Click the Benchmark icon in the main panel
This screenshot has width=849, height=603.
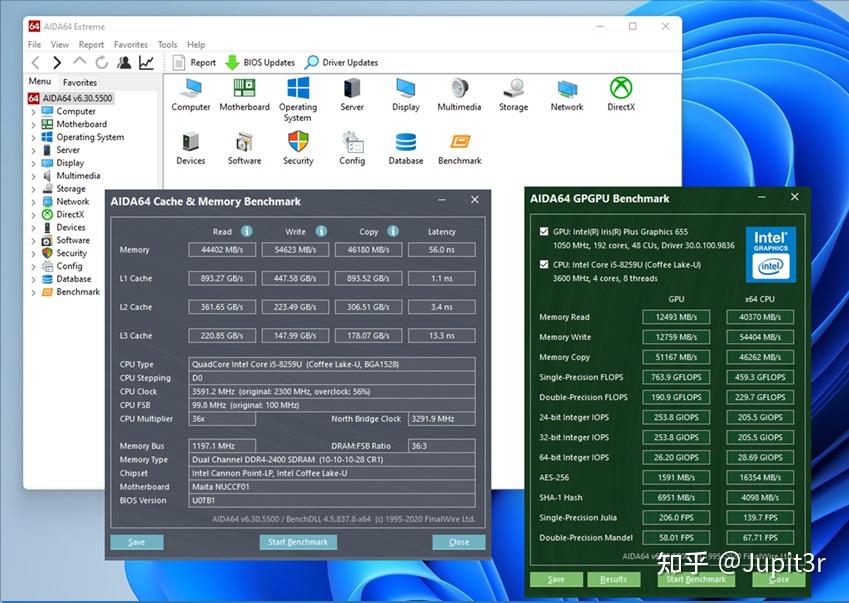459,146
